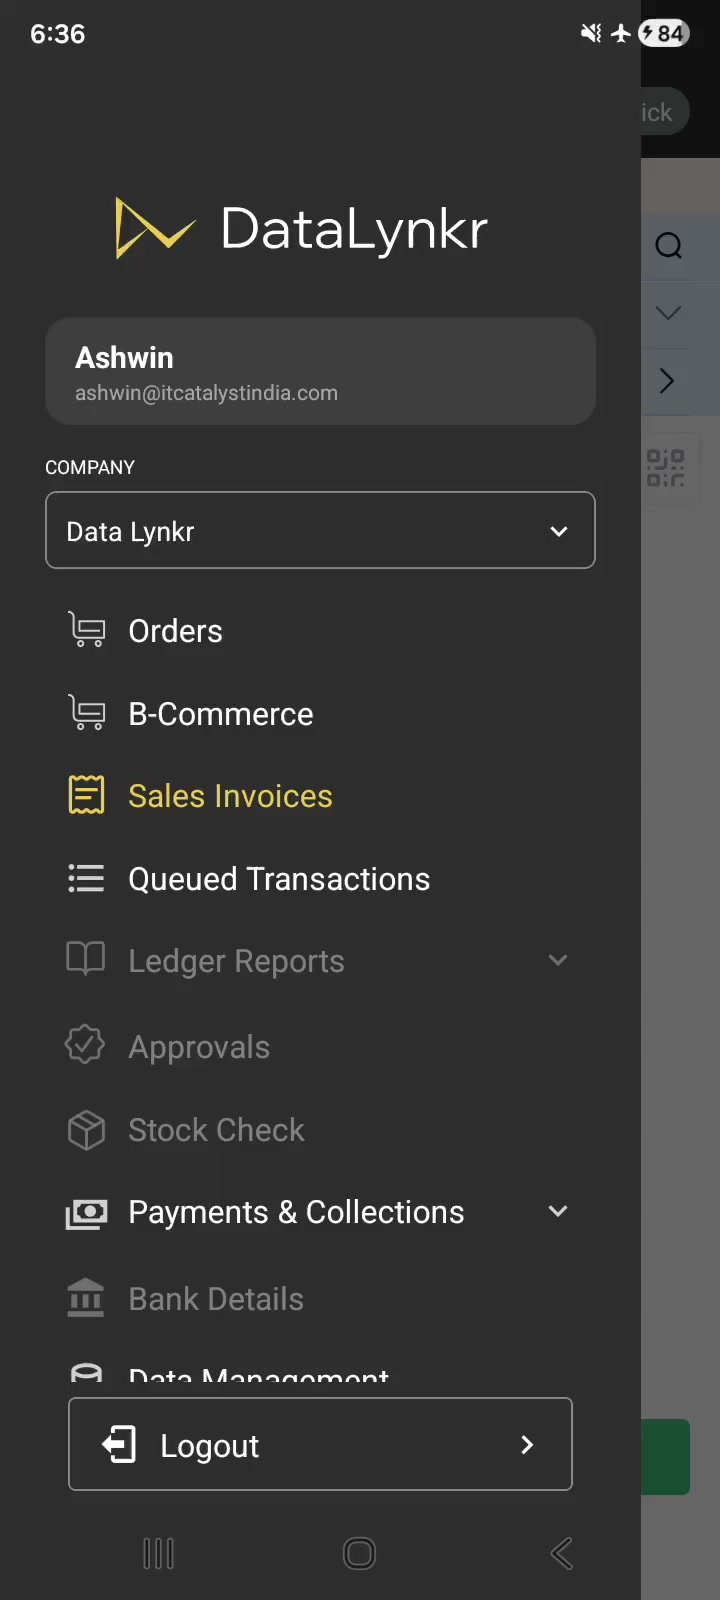Tap the QR code scanner icon
The image size is (720, 1600).
click(x=665, y=468)
